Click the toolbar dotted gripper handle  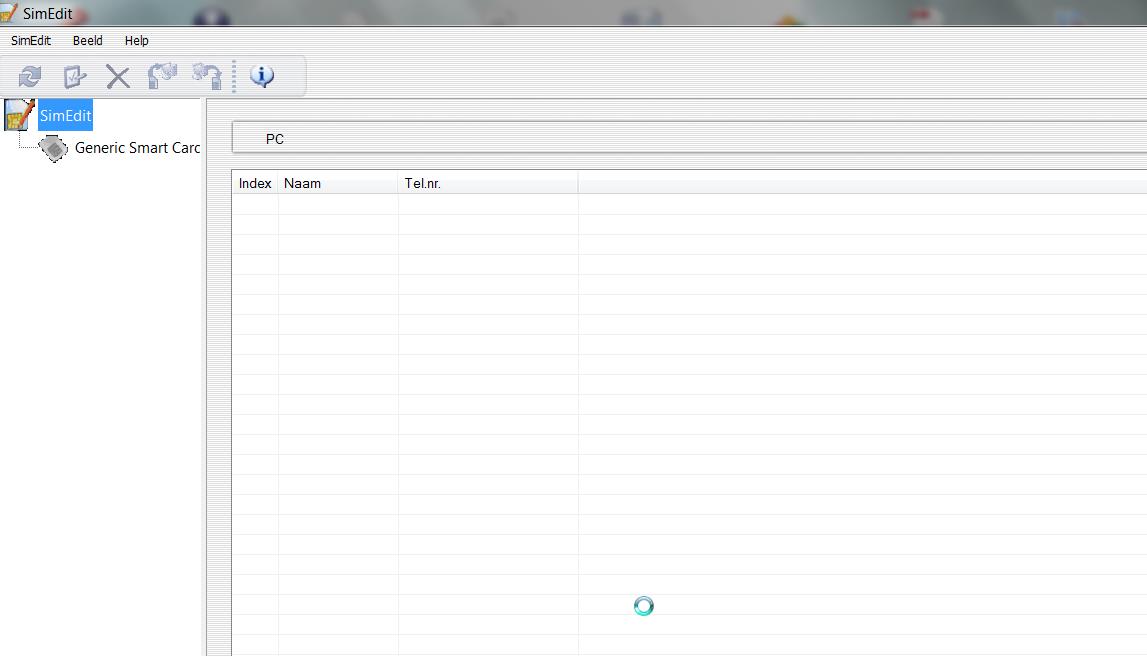[234, 76]
